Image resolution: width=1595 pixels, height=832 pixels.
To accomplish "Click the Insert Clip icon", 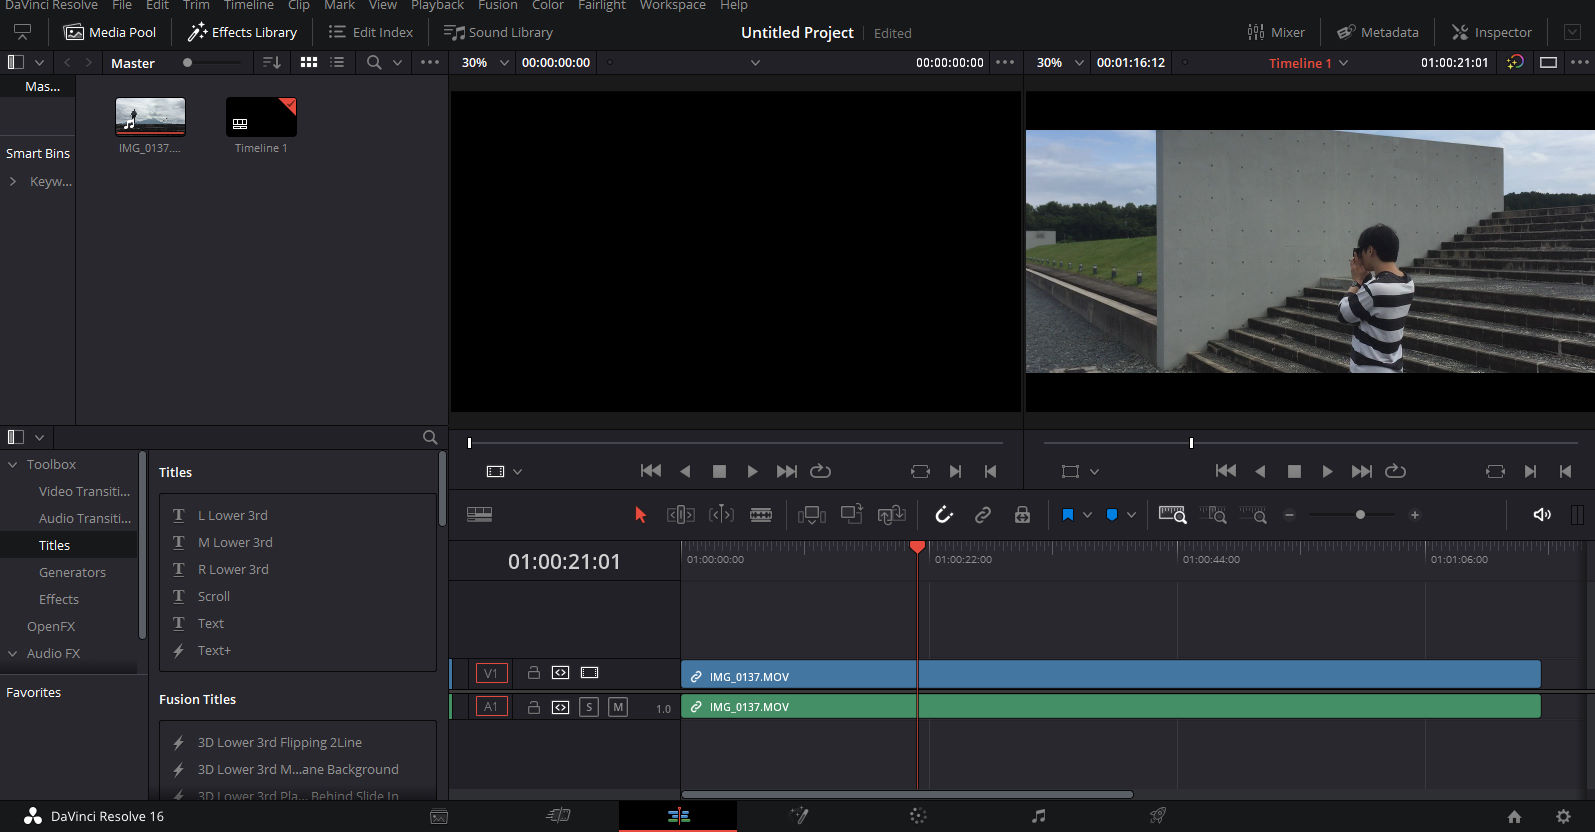I will pyautogui.click(x=812, y=515).
